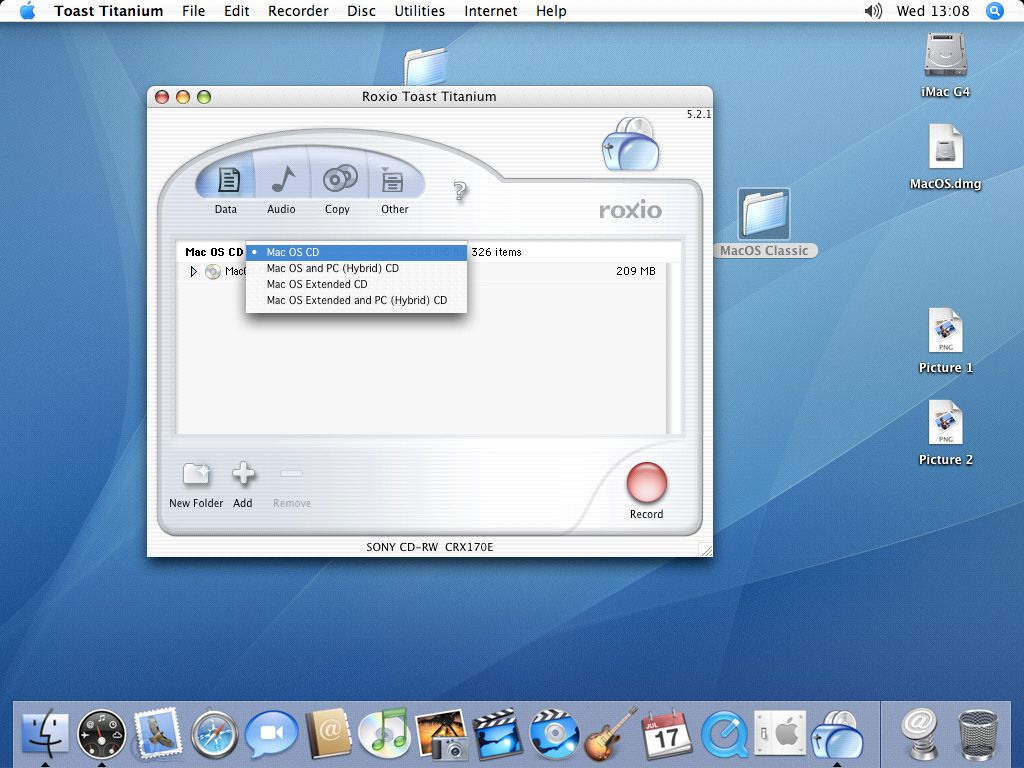The height and width of the screenshot is (768, 1024).
Task: Launch iTunes from the Dock
Action: [384, 734]
